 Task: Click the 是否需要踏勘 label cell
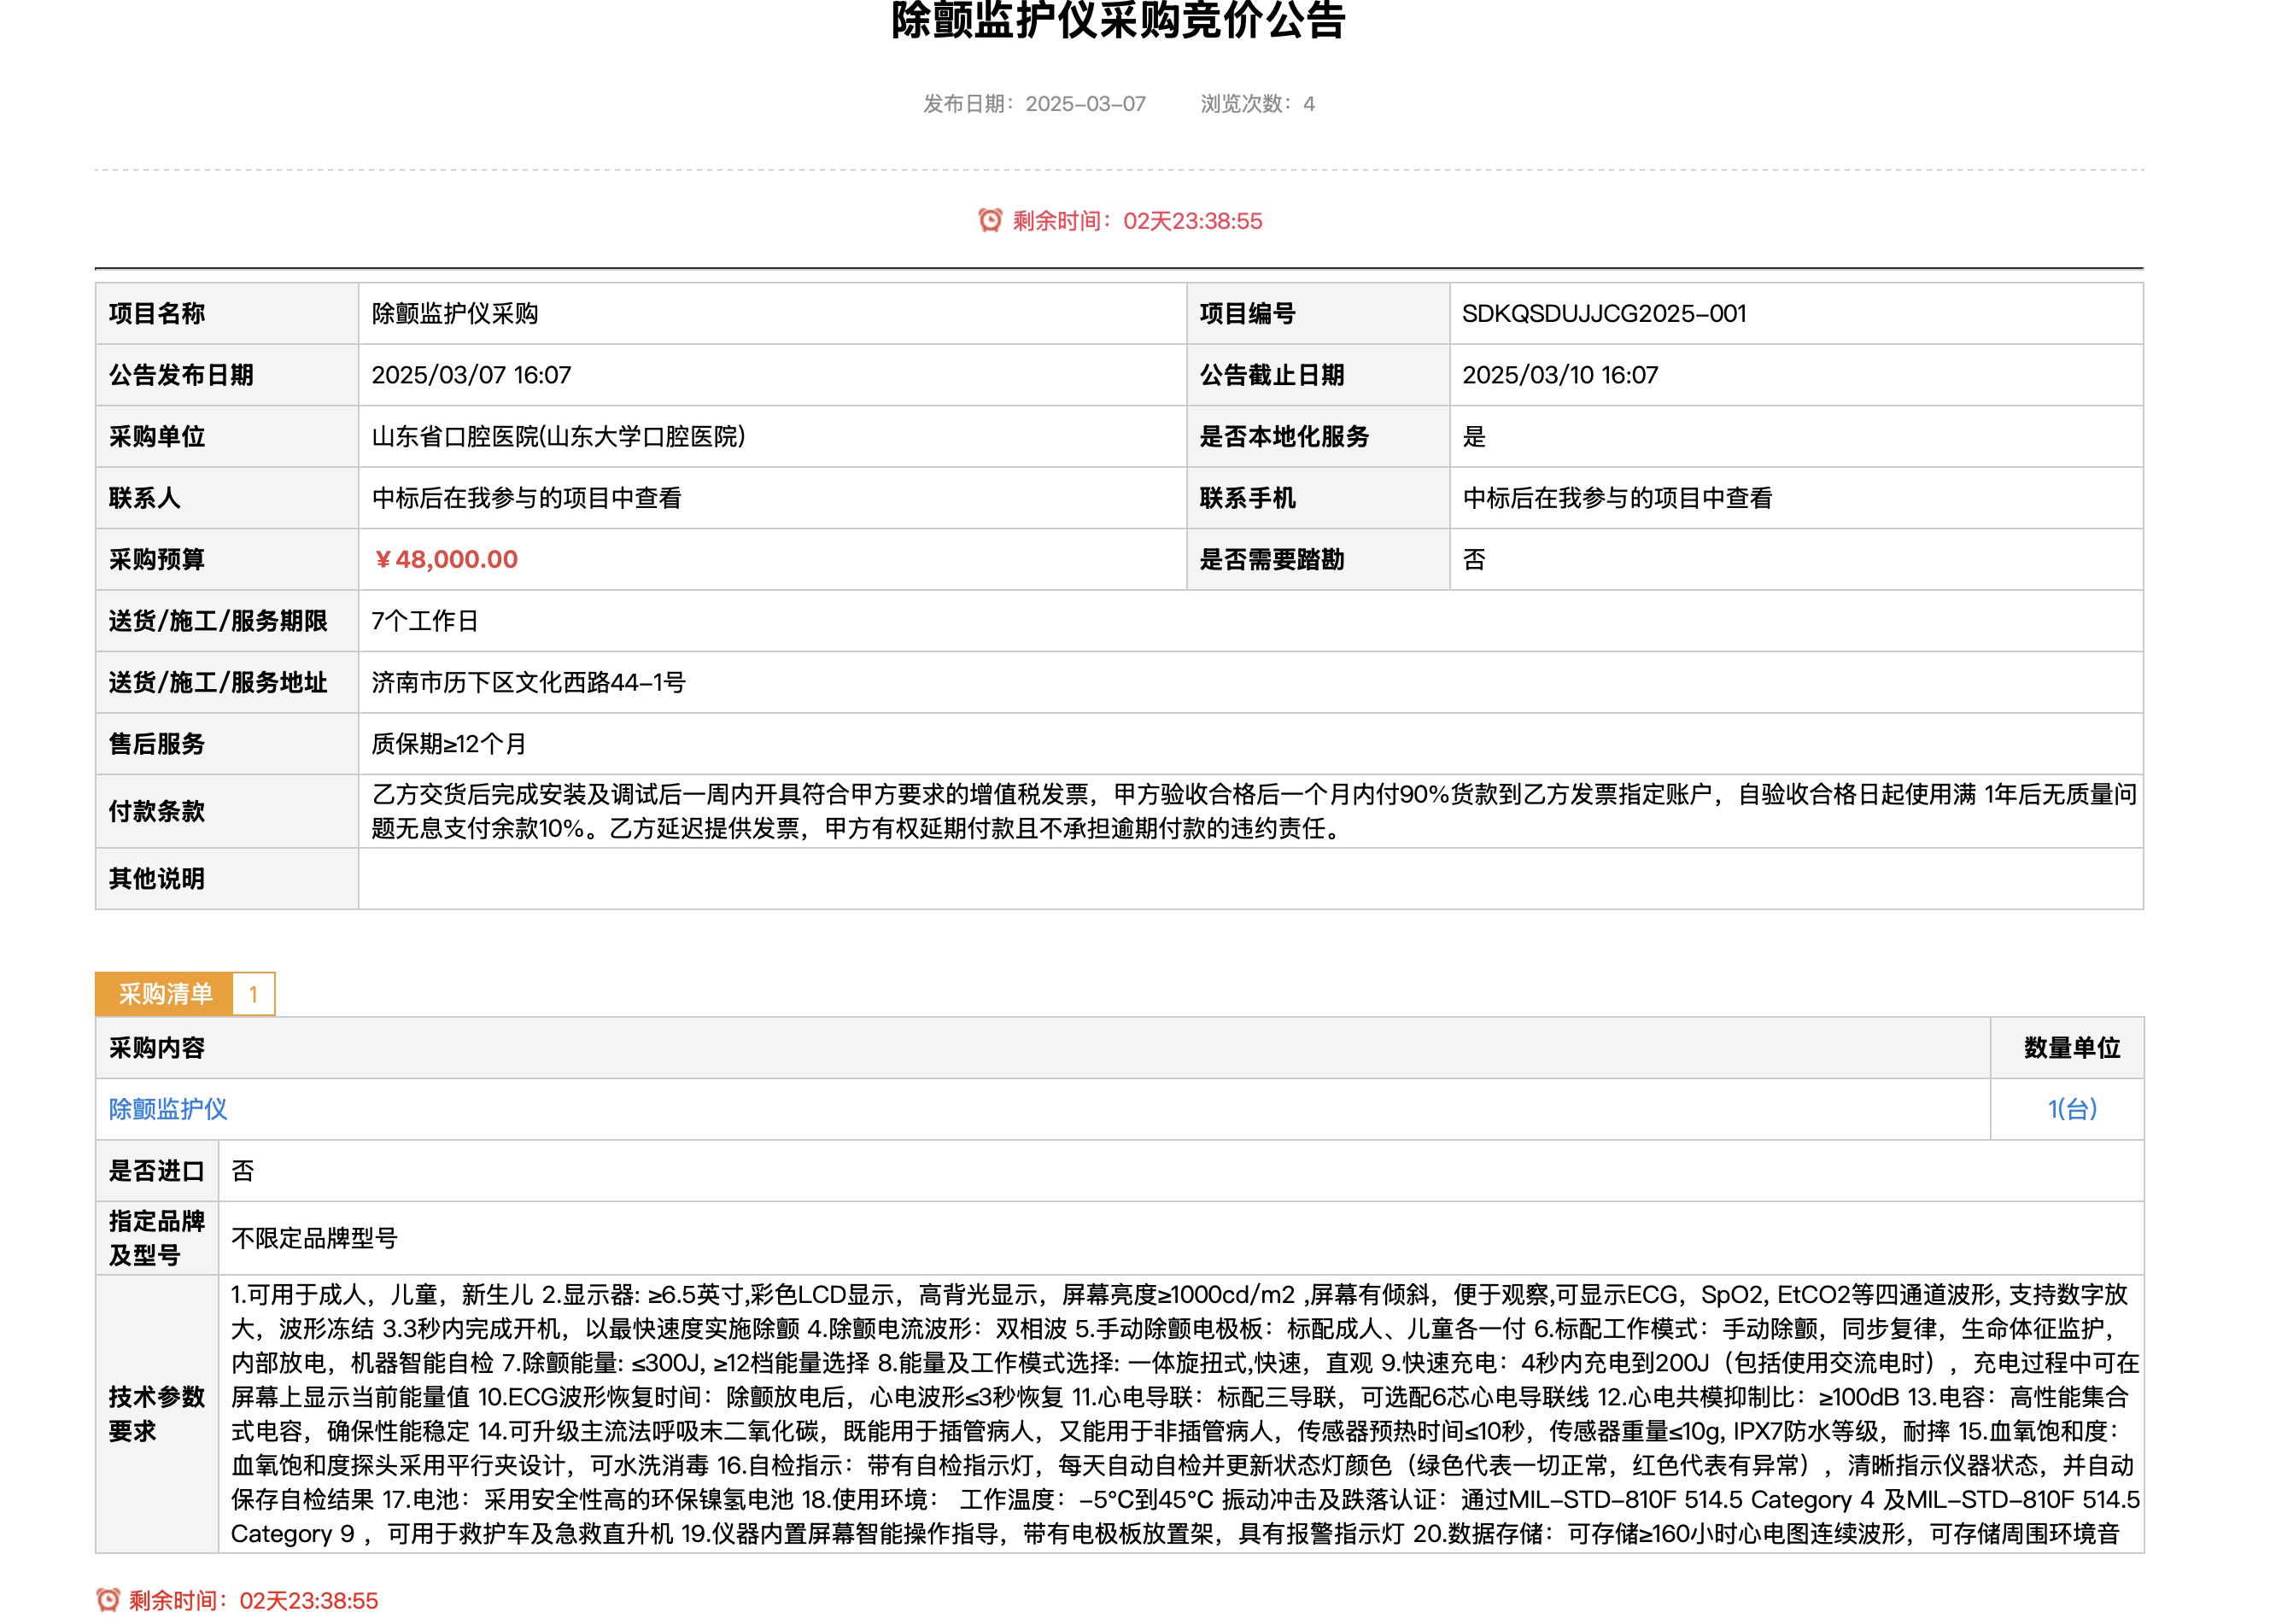[1318, 560]
